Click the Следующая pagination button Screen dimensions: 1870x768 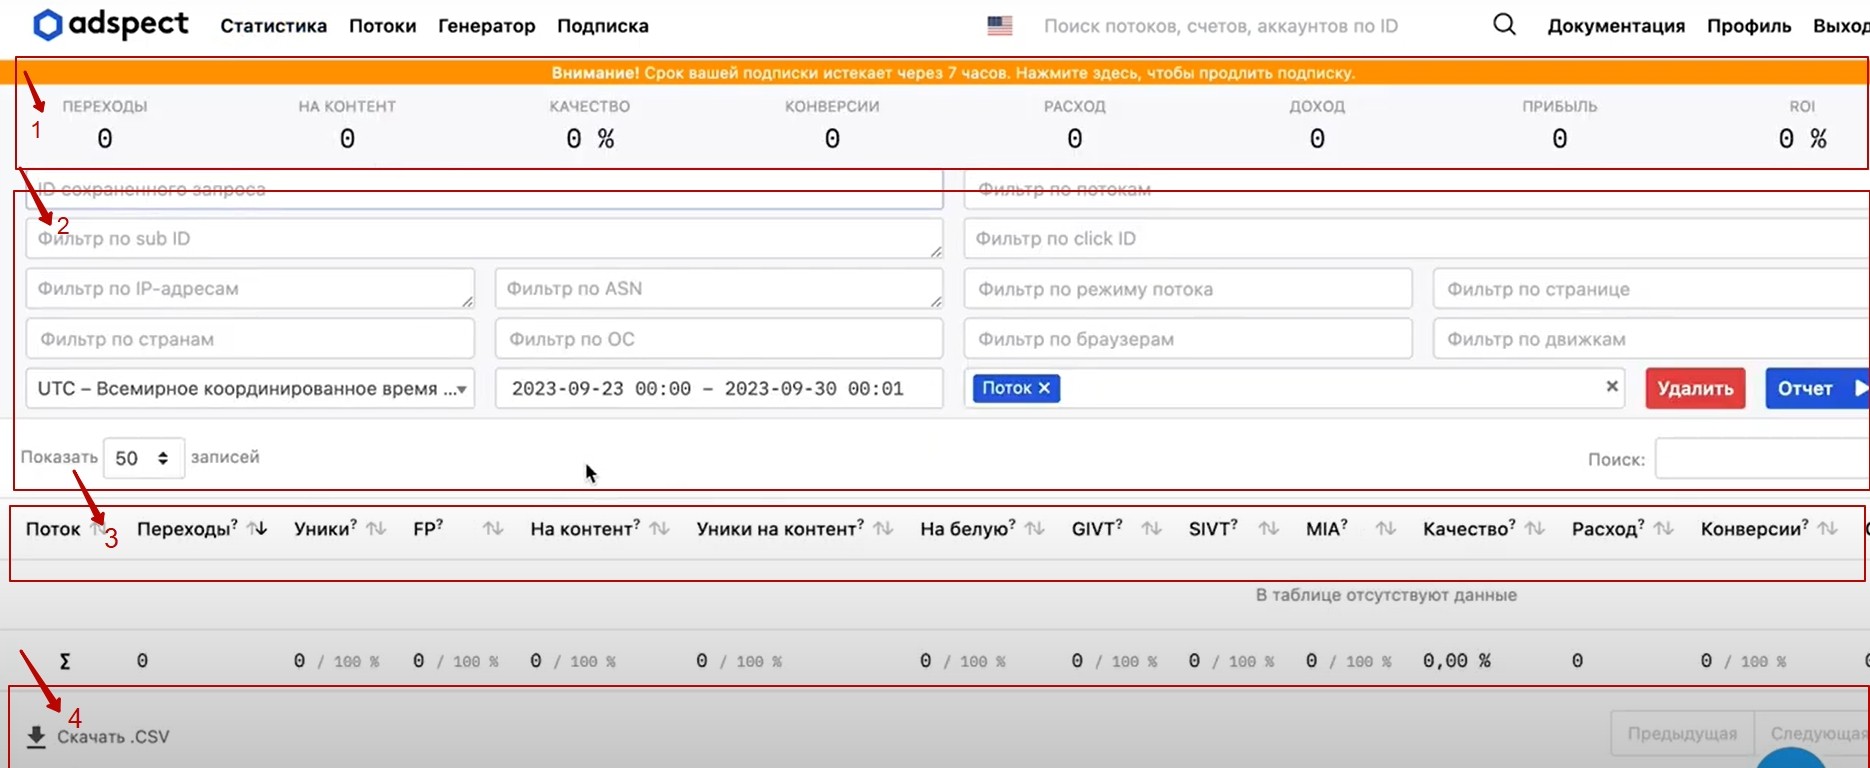[x=1813, y=734]
